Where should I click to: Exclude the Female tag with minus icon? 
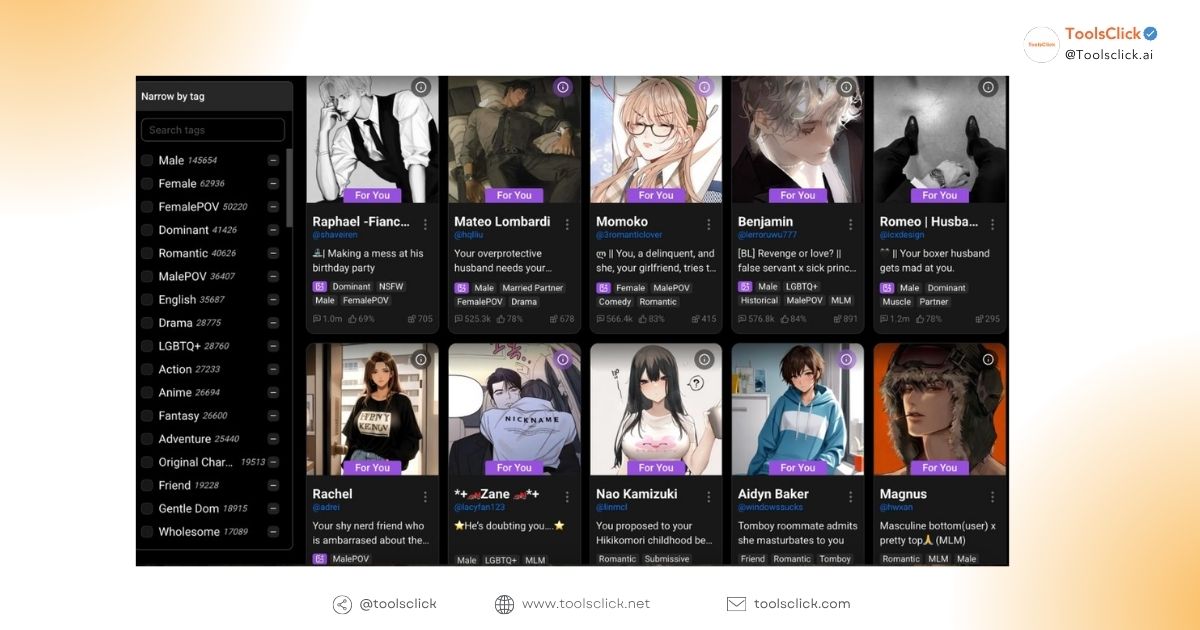[273, 183]
